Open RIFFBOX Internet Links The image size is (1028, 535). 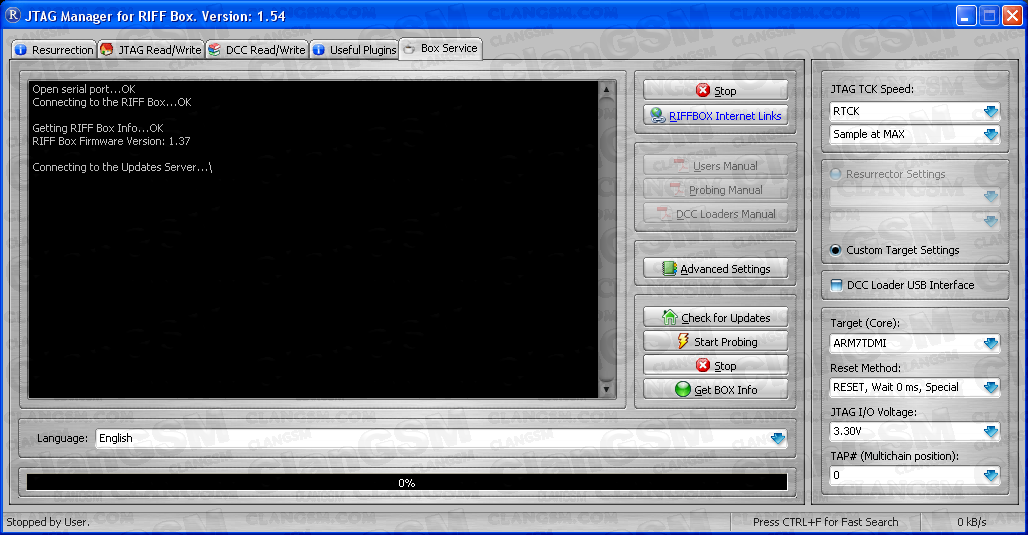(x=715, y=115)
